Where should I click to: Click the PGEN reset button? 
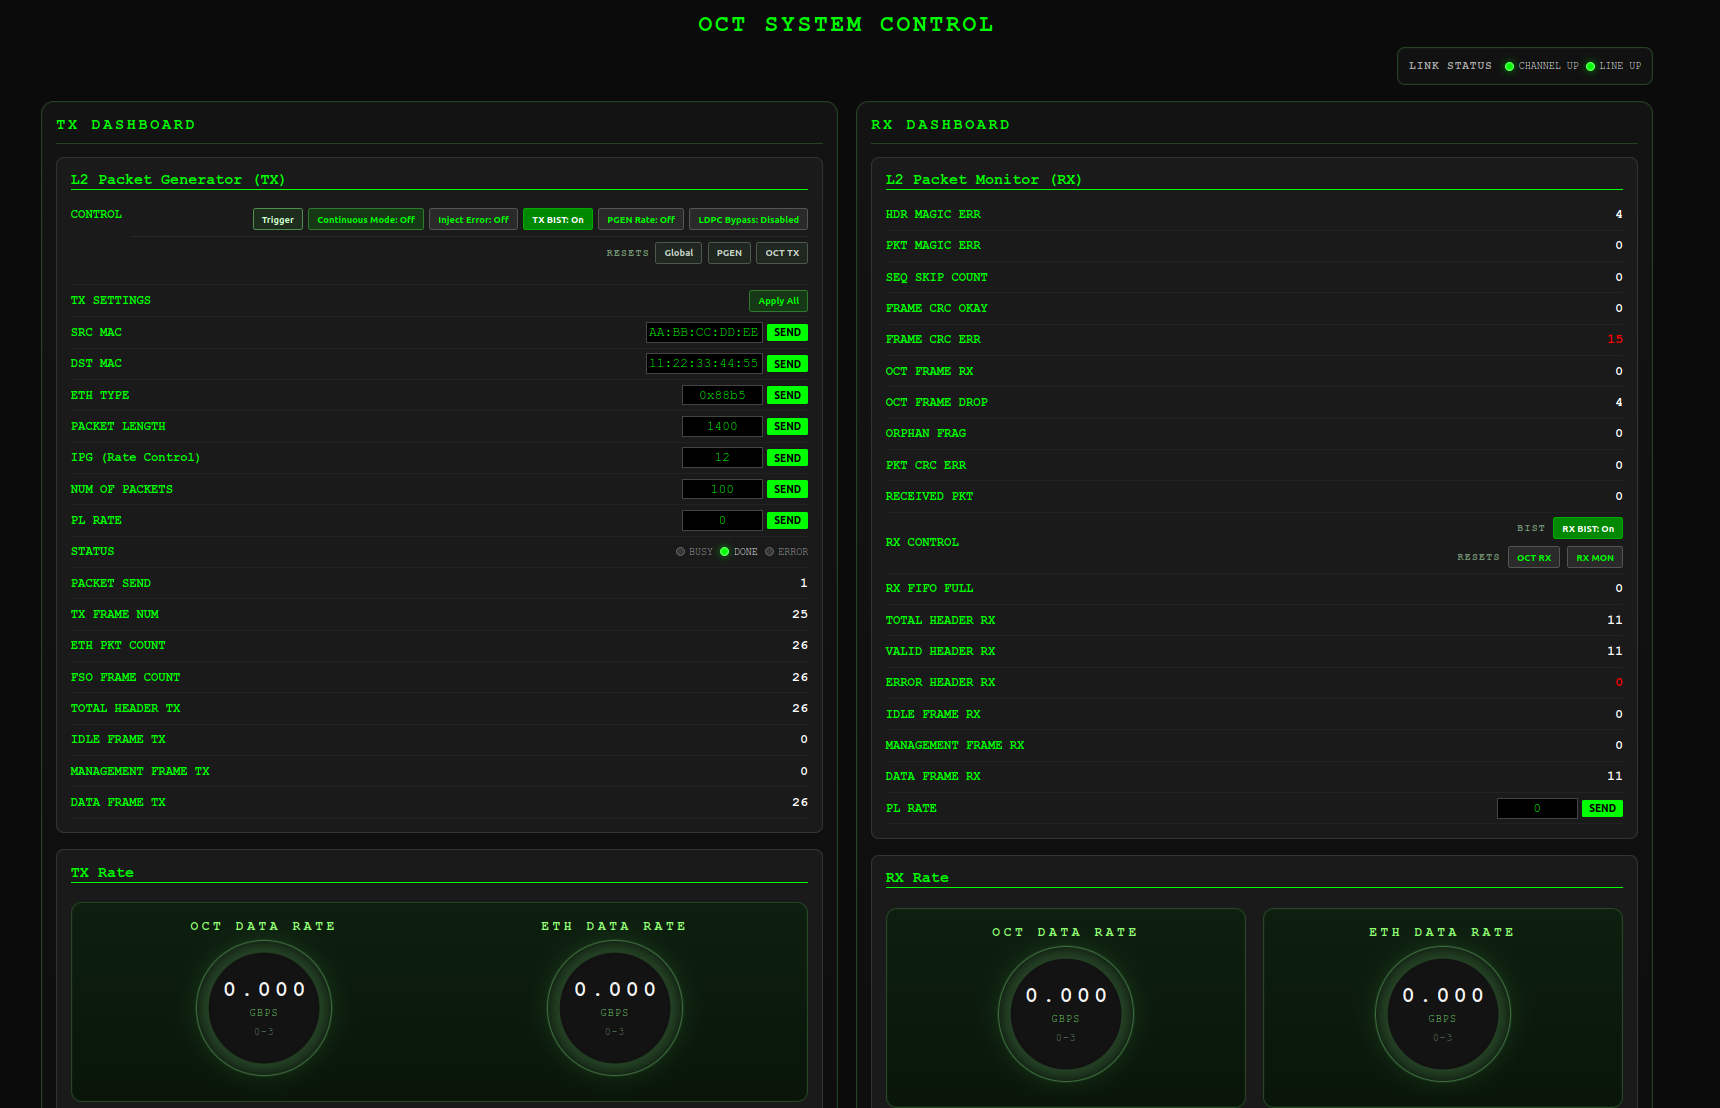[x=729, y=253]
